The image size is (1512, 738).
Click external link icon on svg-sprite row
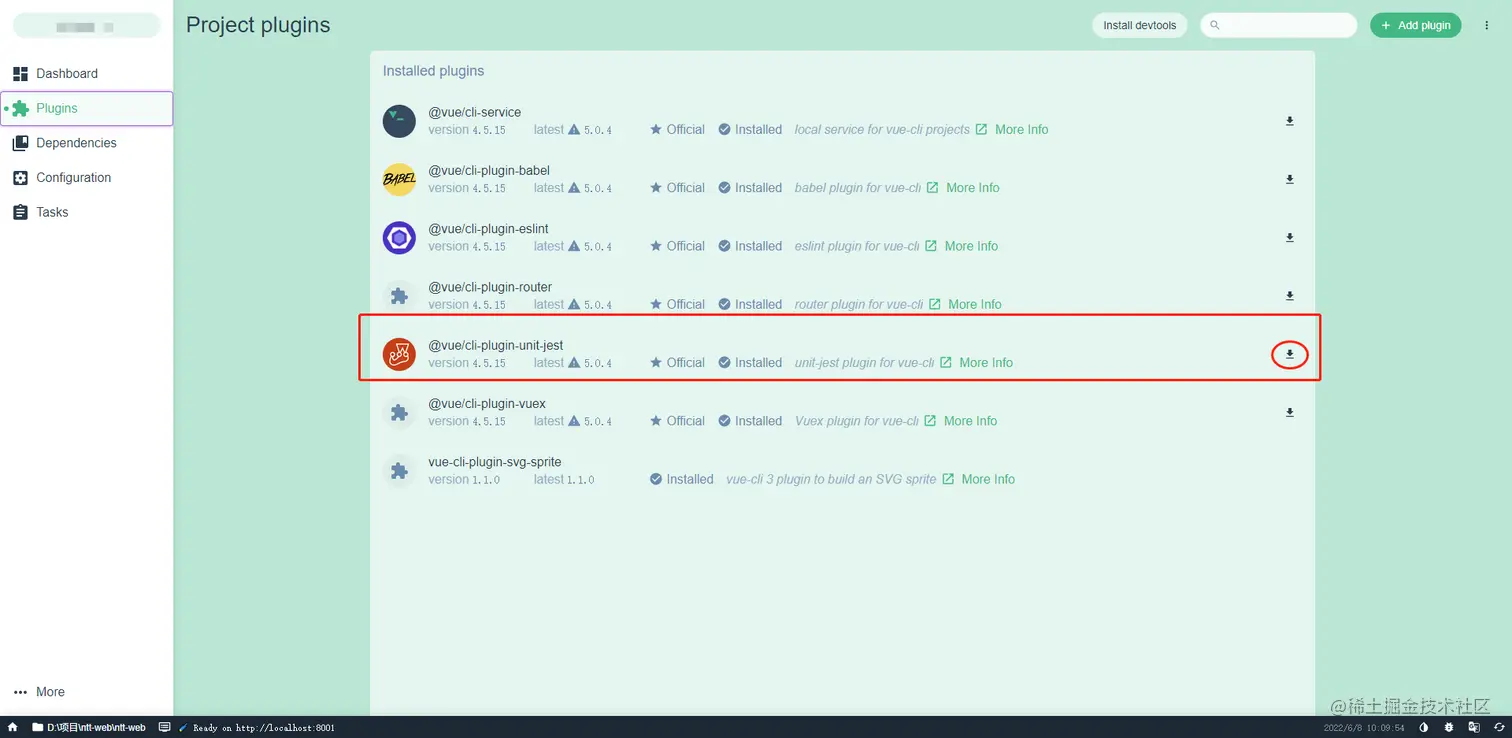[948, 480]
